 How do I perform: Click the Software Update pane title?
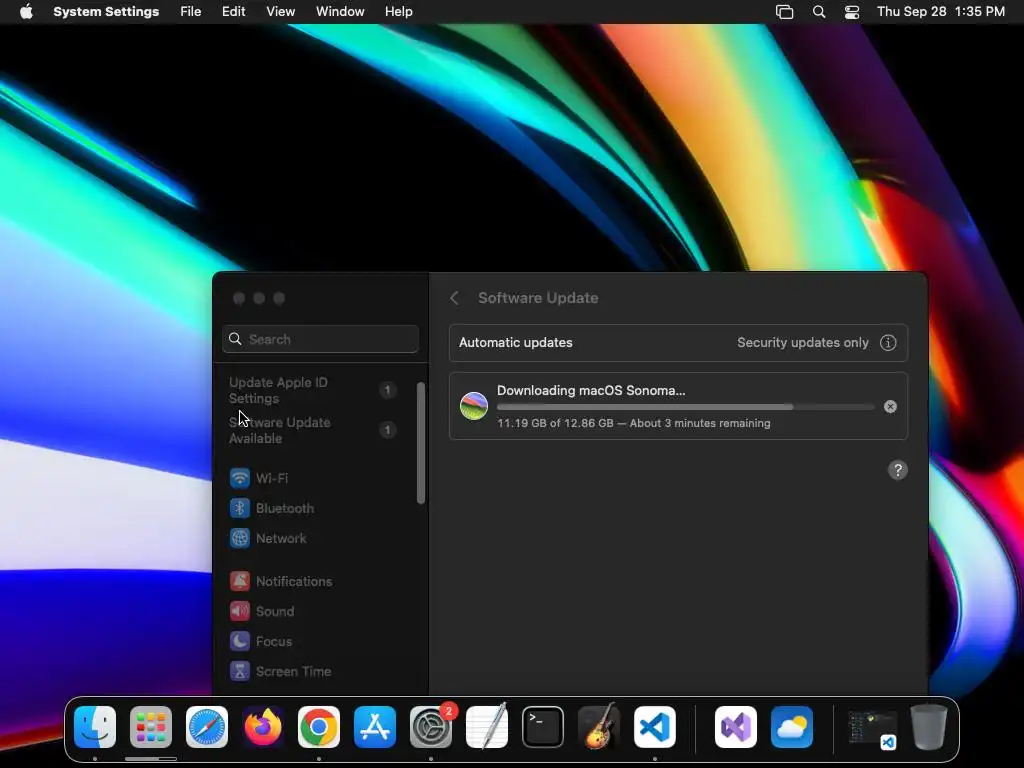(538, 298)
